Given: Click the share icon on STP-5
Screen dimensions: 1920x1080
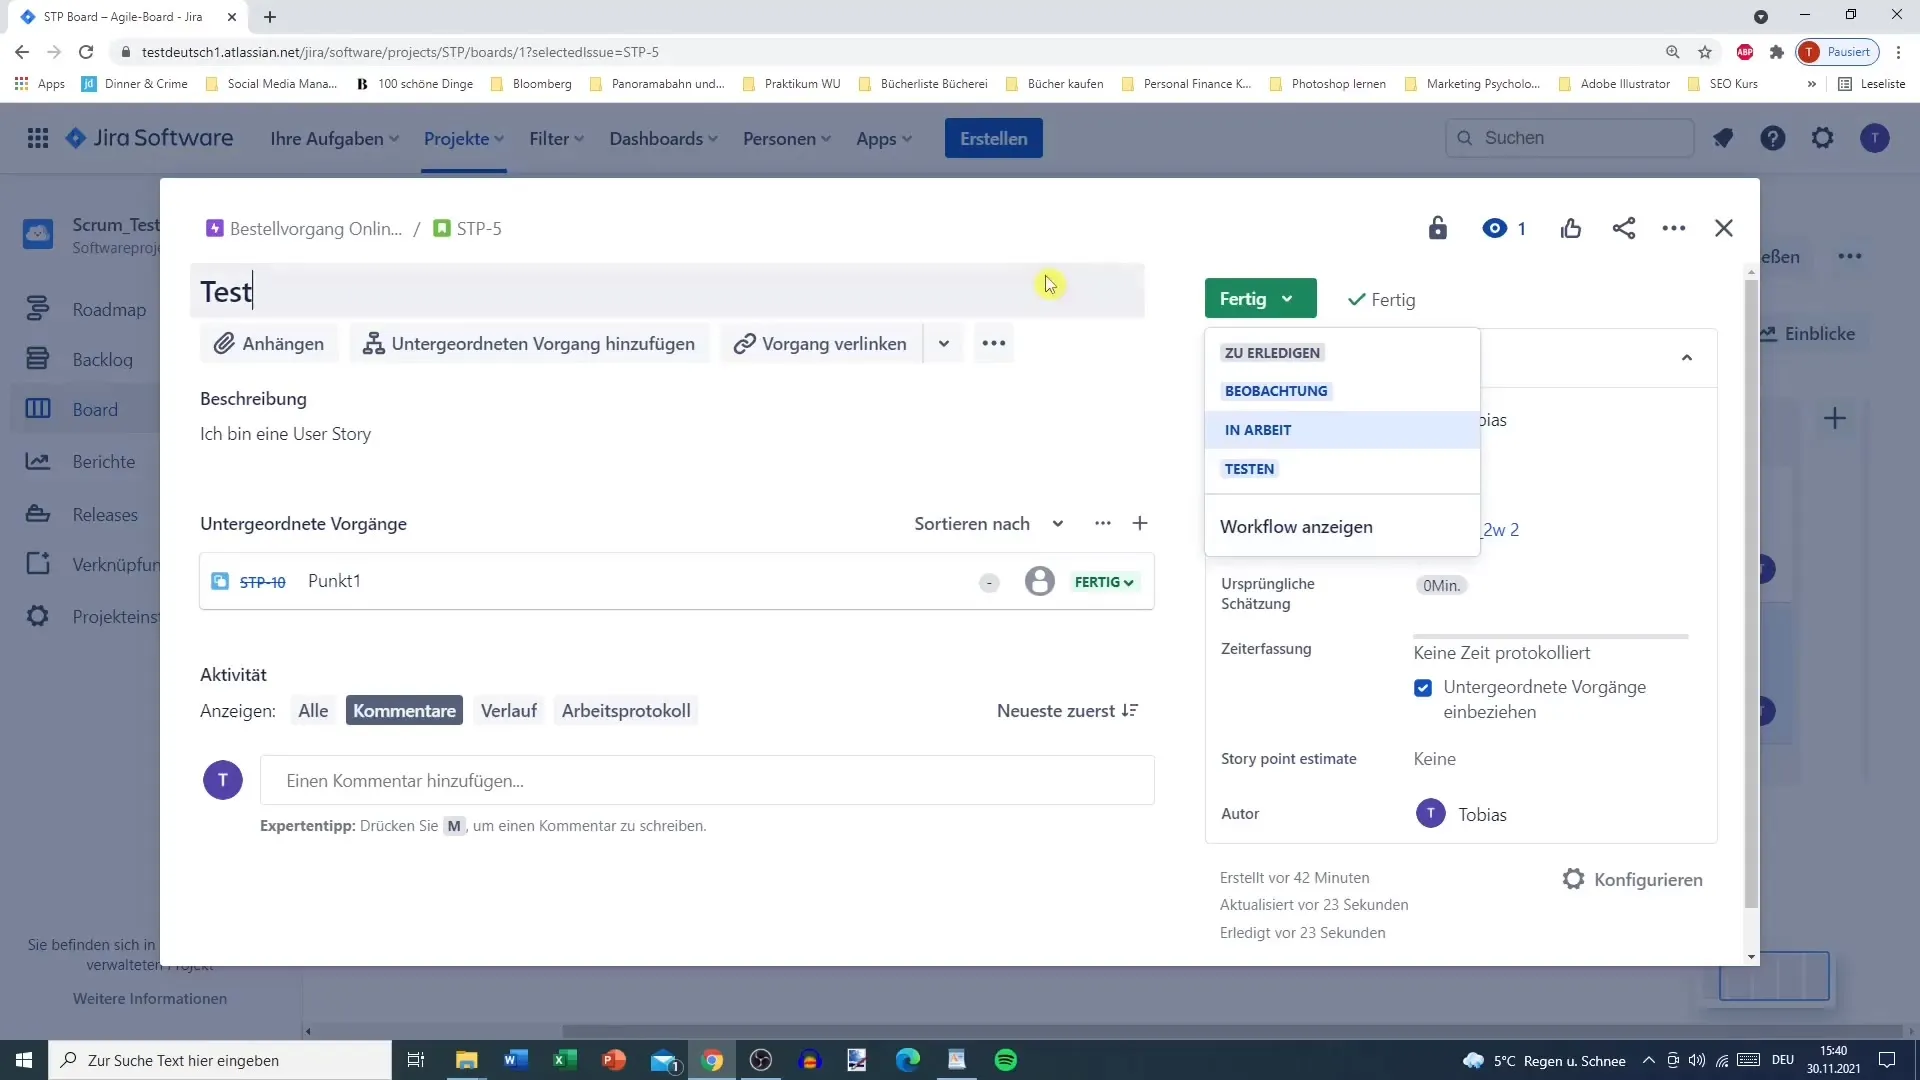Looking at the screenshot, I should 1623,228.
